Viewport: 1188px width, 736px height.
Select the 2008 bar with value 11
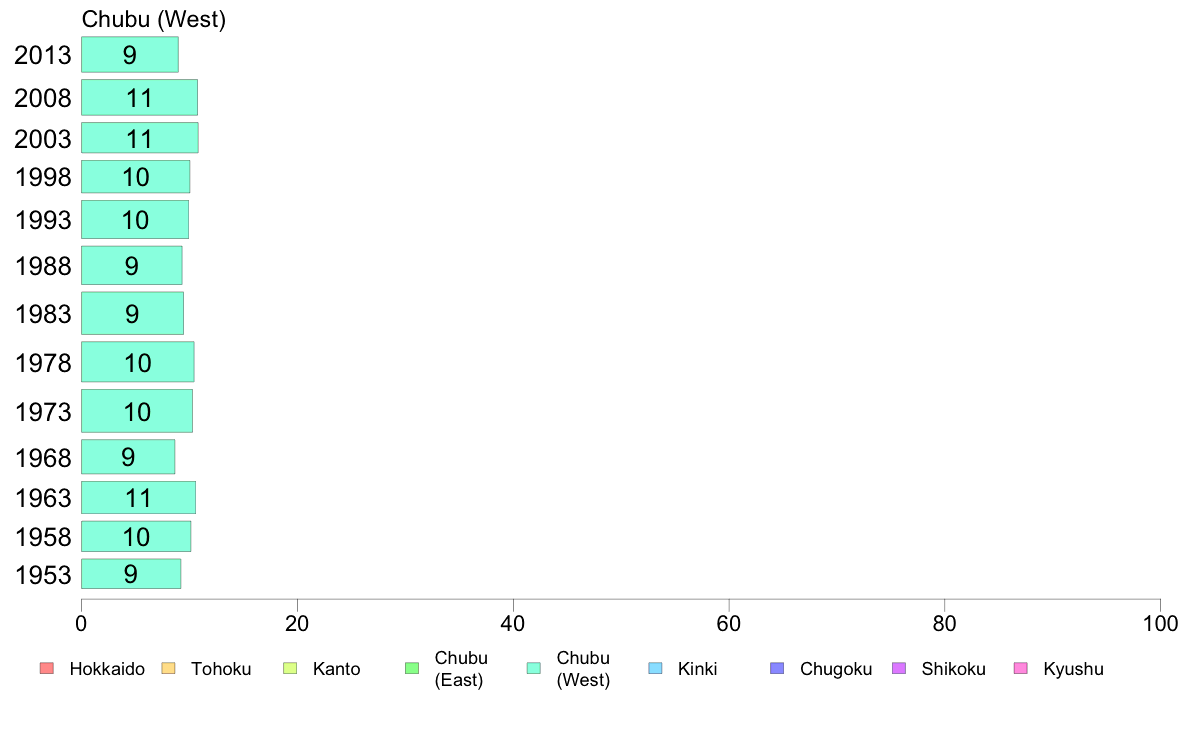pos(139,98)
